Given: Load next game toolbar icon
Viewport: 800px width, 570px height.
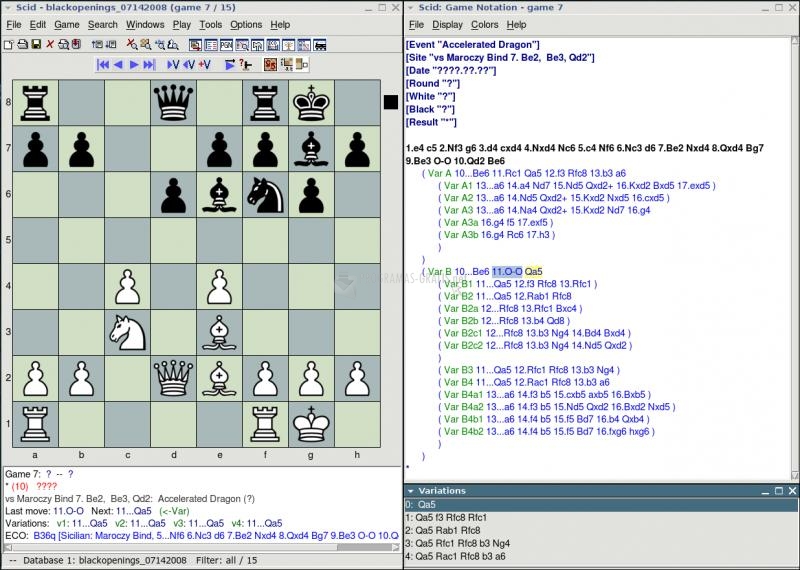Looking at the screenshot, I should pyautogui.click(x=111, y=44).
